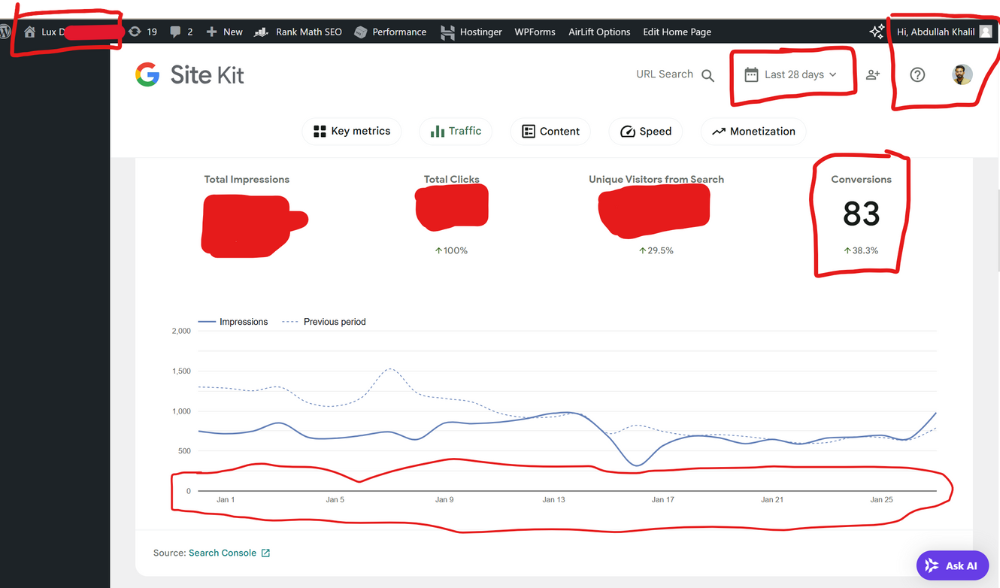This screenshot has width=1000, height=588.
Task: Click the WordPress logo in admin bar
Action: coord(5,32)
